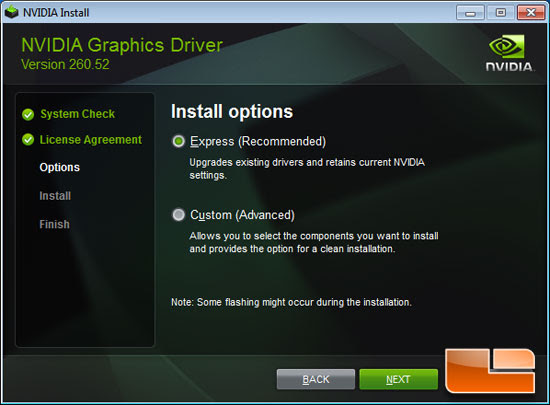550x405 pixels.
Task: Click the System Check green checkmark icon
Action: (28, 114)
